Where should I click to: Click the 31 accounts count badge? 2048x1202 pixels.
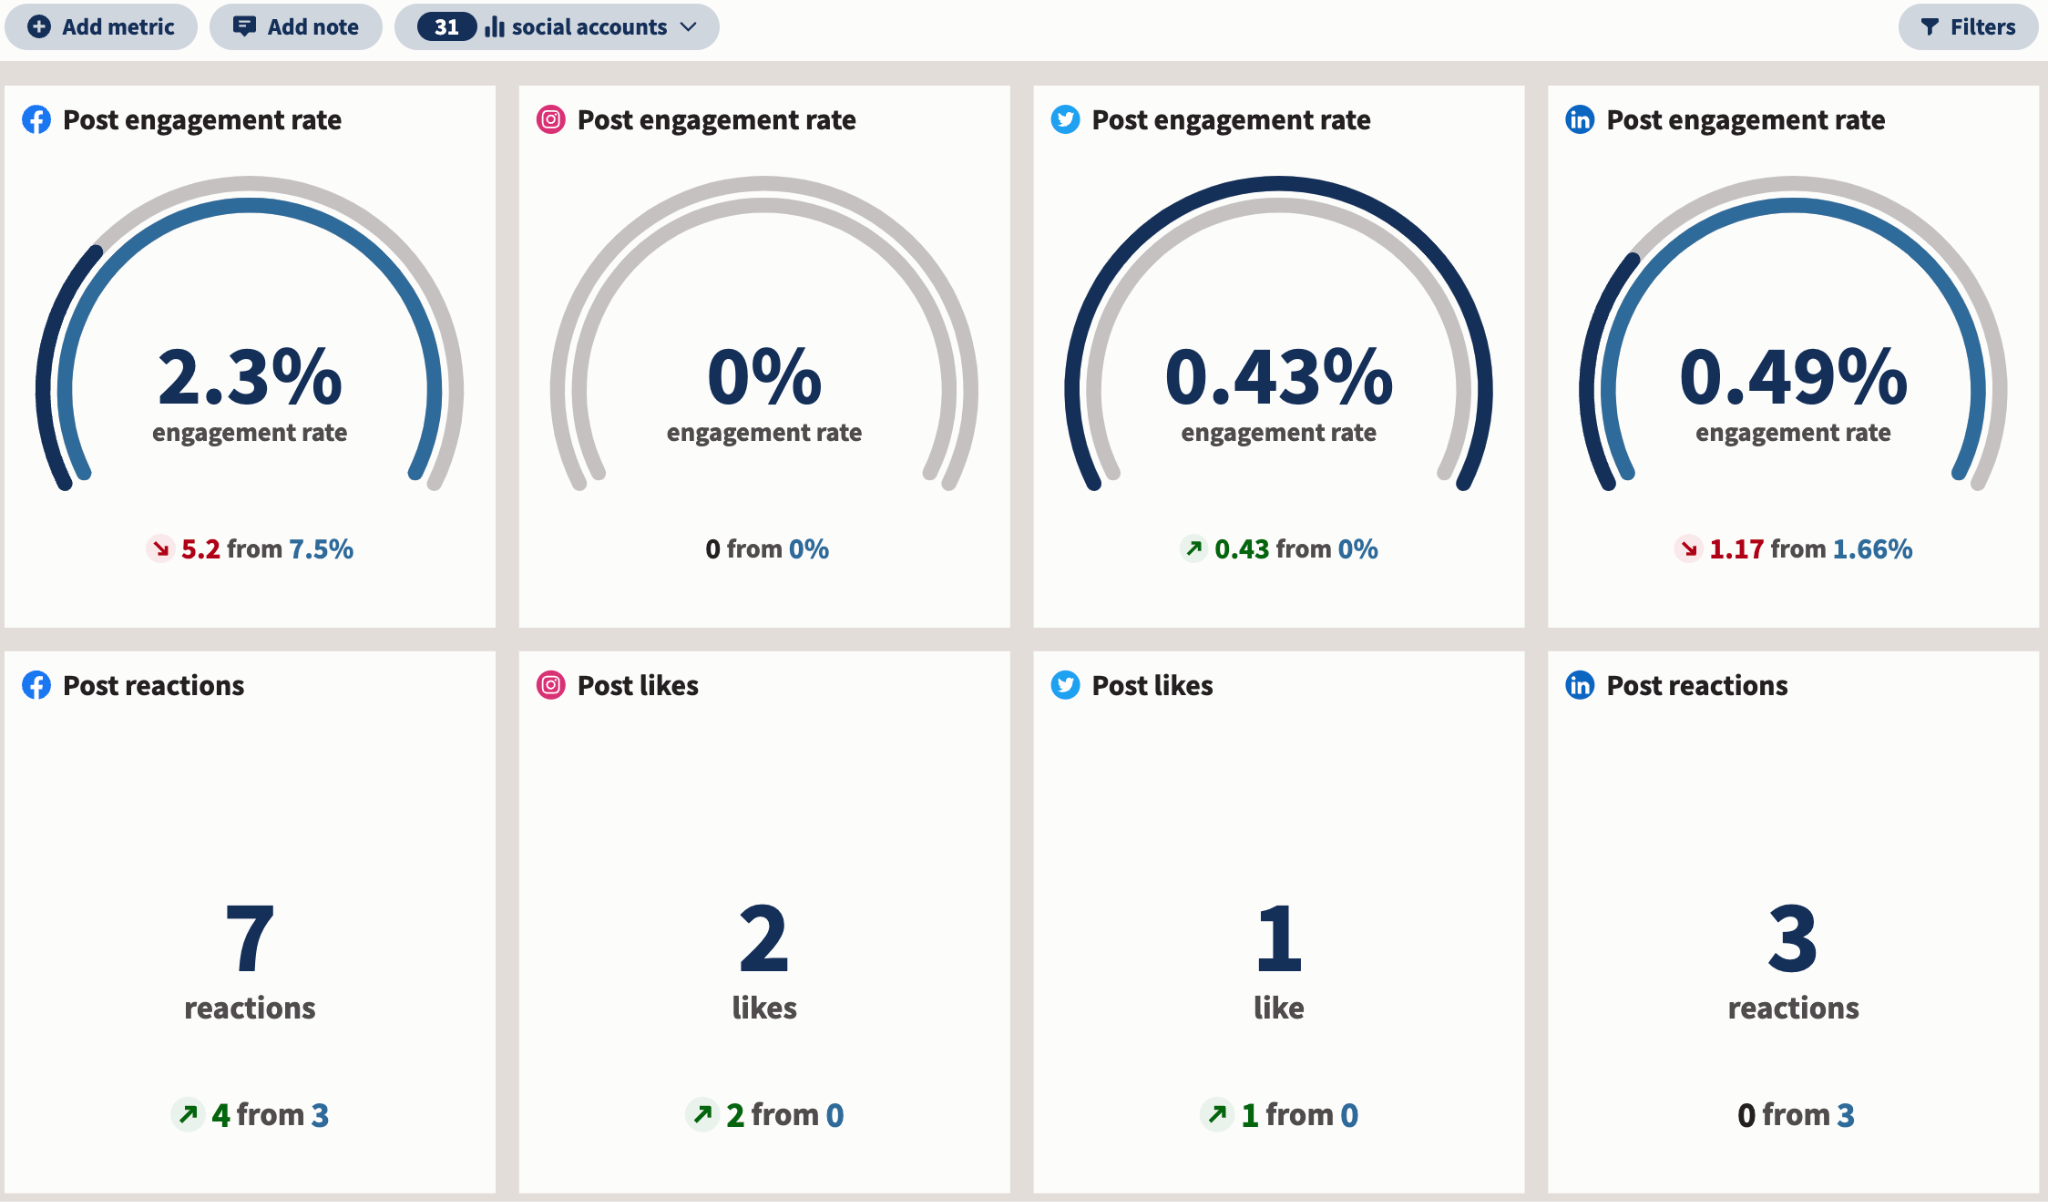[x=446, y=27]
